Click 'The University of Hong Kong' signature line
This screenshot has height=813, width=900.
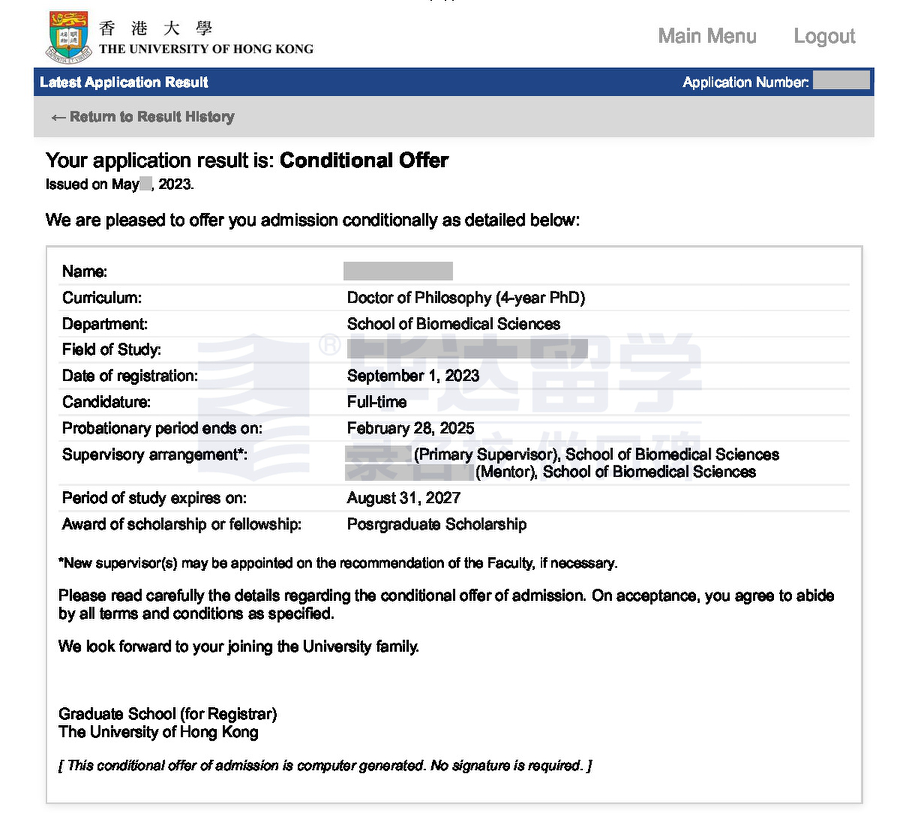tap(158, 732)
